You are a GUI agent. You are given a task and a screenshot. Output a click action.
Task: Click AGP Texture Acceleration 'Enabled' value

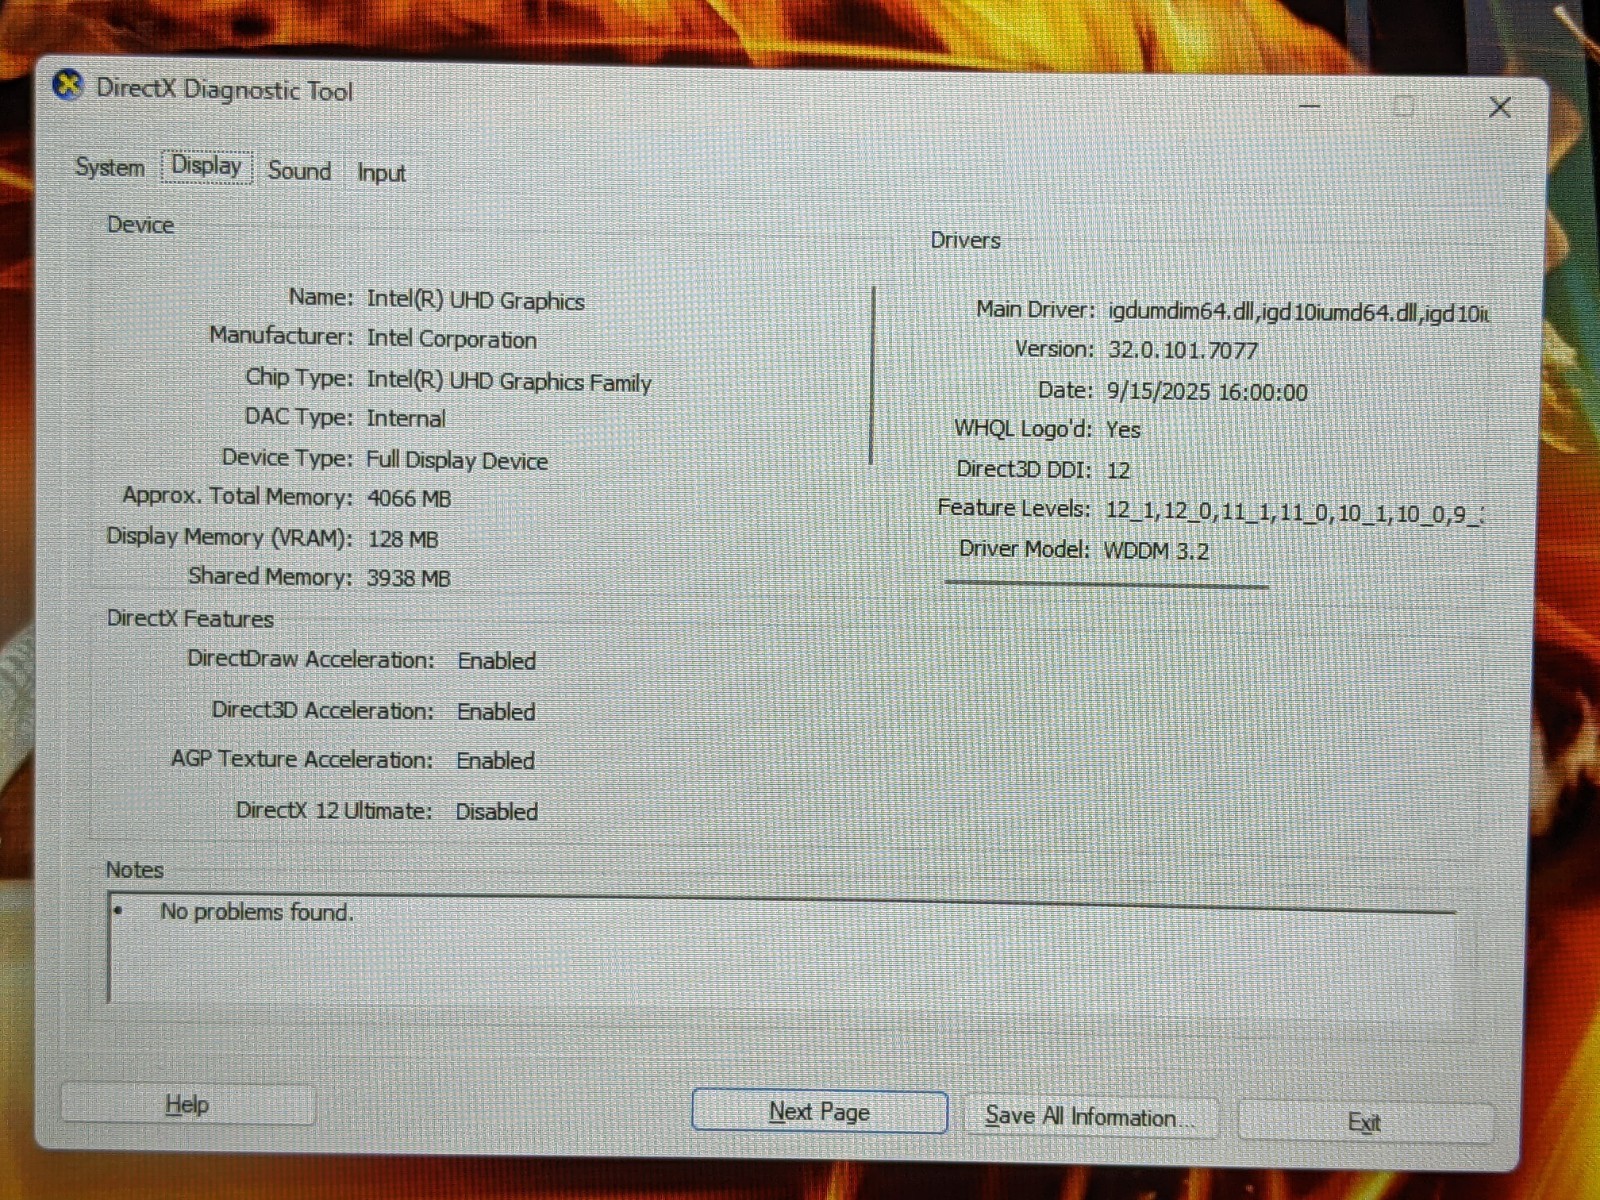[496, 760]
